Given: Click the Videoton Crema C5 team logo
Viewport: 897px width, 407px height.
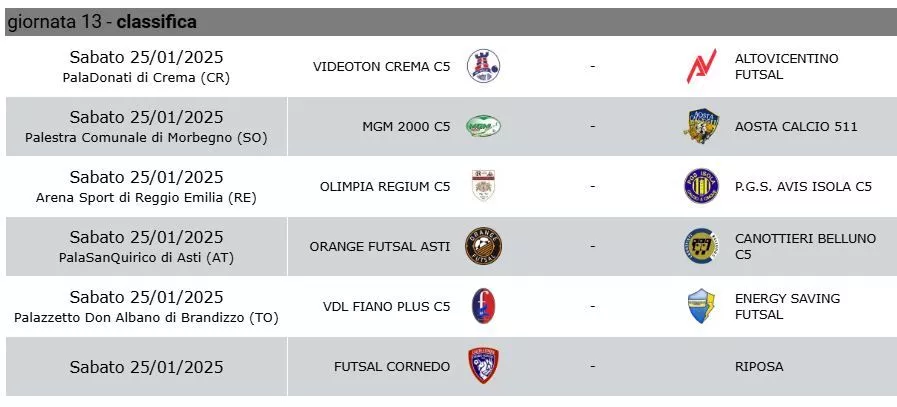Looking at the screenshot, I should 483,66.
